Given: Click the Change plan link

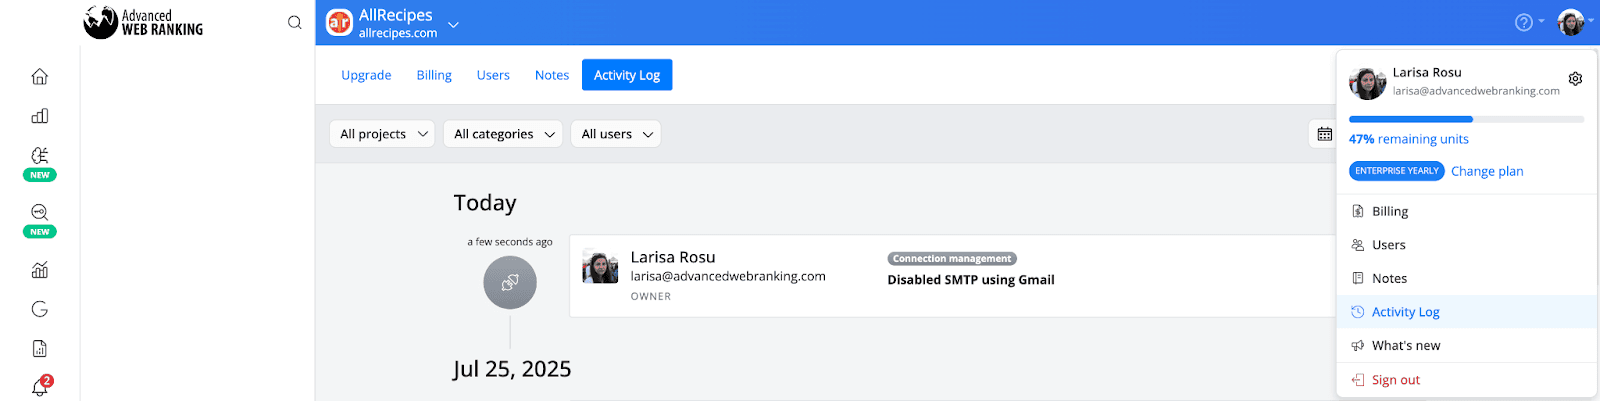Looking at the screenshot, I should 1487,171.
